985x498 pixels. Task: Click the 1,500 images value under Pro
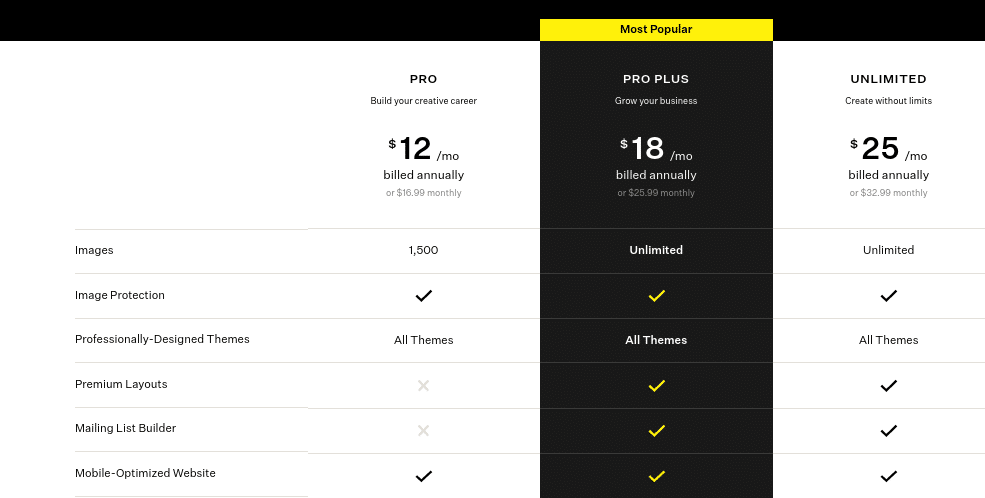tap(423, 250)
